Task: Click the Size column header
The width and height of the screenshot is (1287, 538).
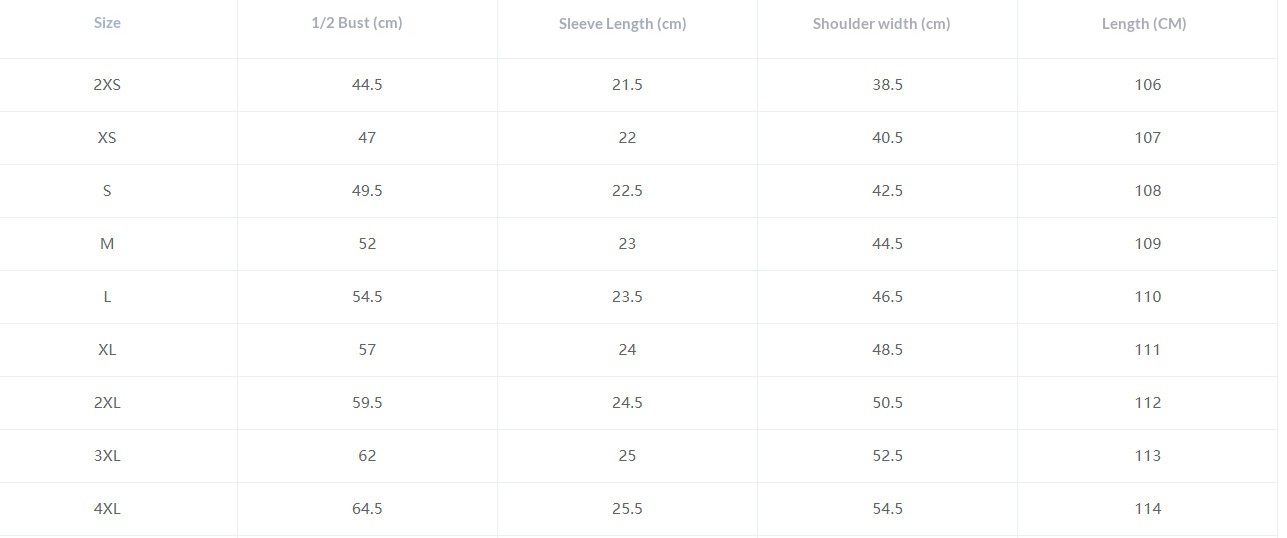Action: point(107,22)
